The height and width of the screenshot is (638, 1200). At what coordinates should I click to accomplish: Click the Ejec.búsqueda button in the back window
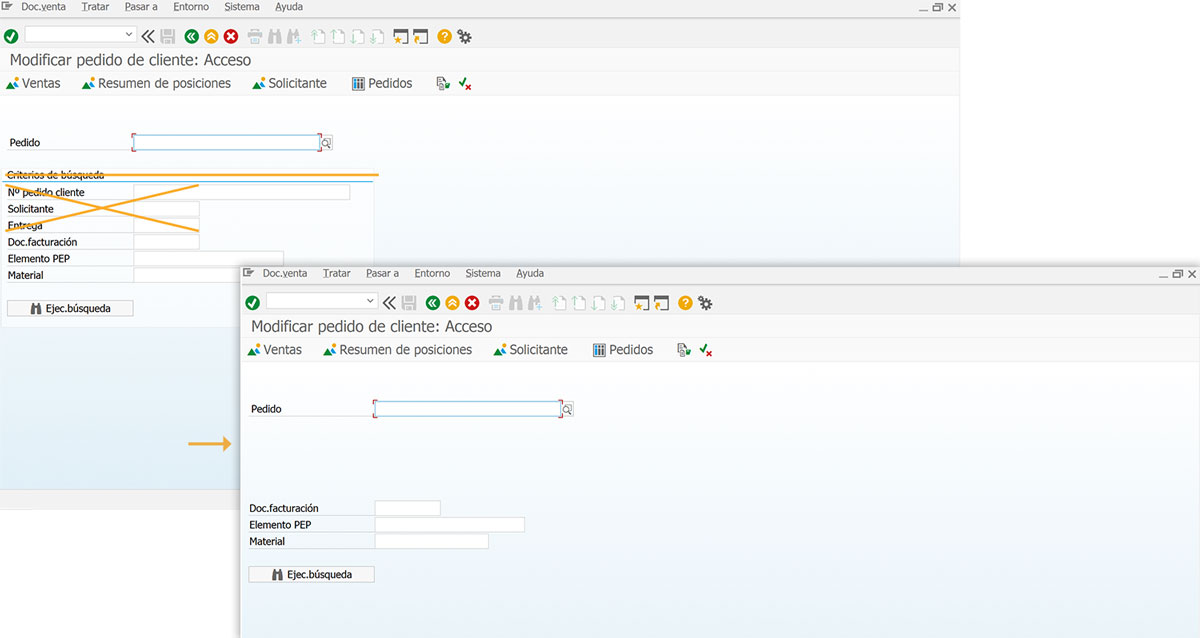[70, 309]
